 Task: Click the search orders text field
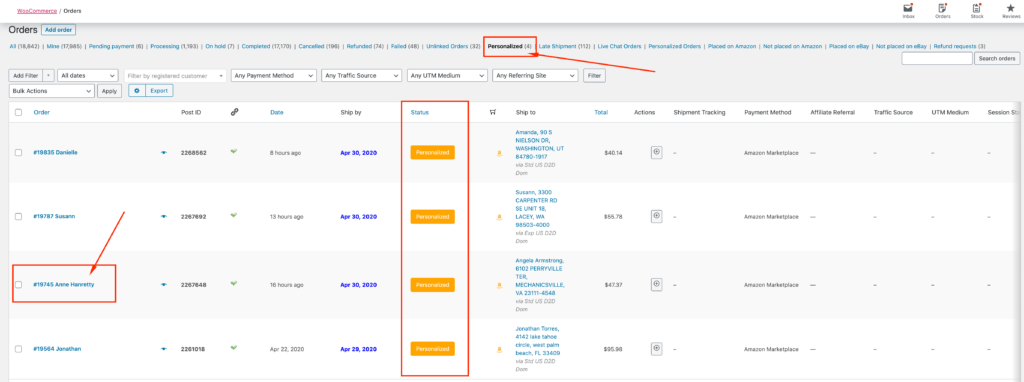937,59
